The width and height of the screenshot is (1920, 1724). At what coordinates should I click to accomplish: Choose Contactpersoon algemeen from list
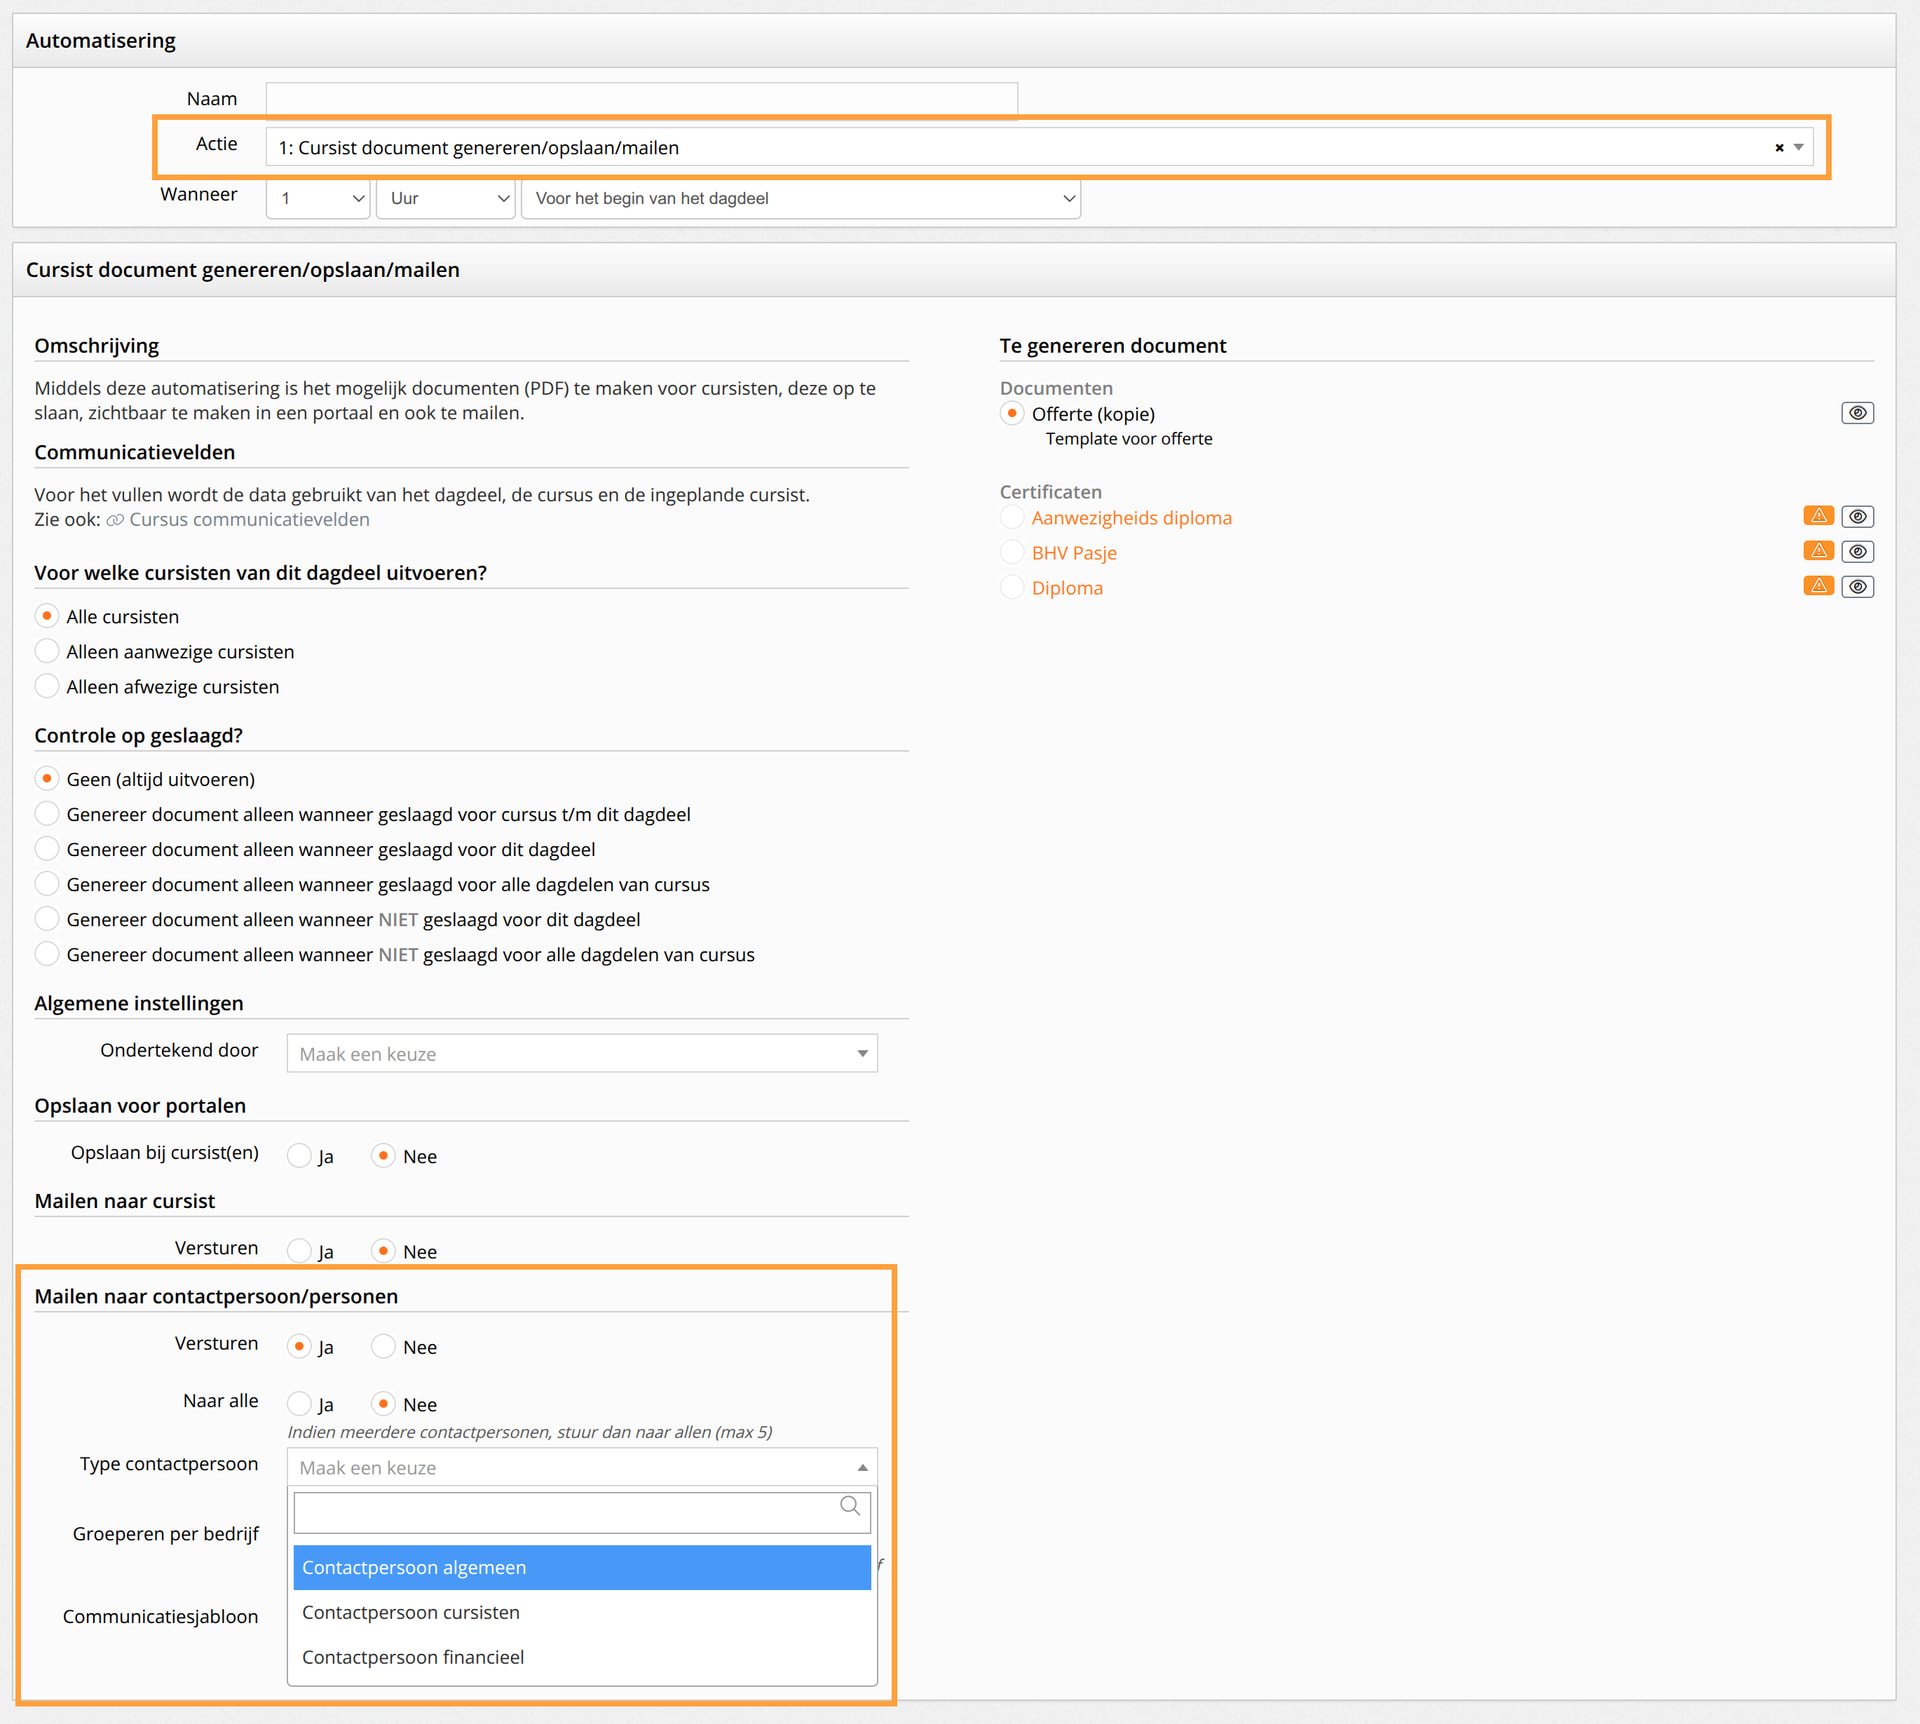[582, 1567]
